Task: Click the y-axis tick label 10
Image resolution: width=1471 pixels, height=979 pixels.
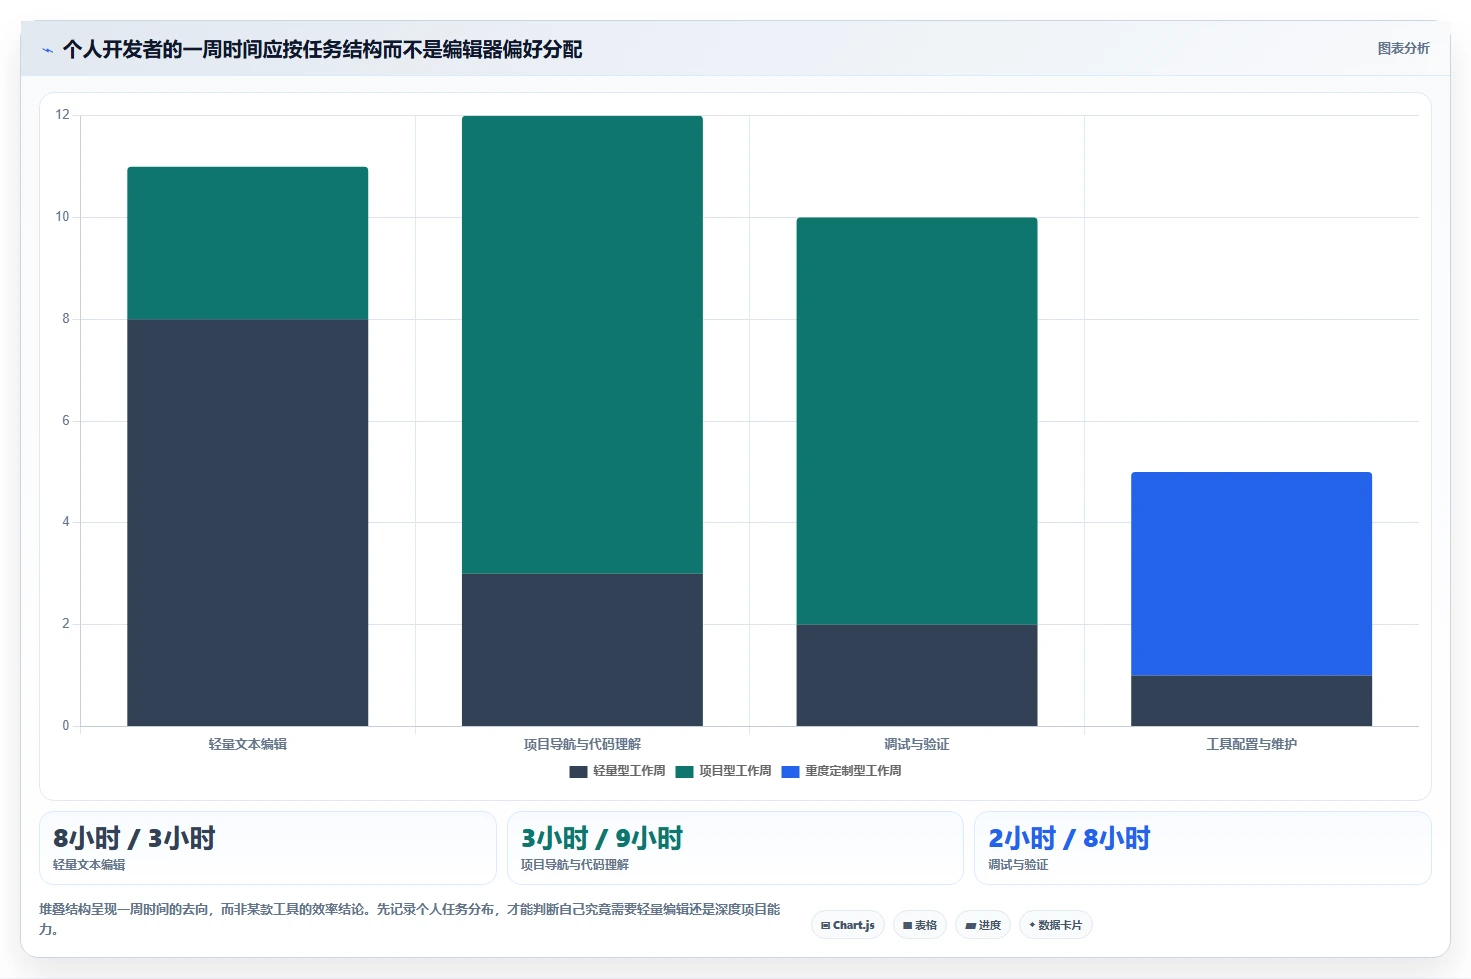Action: coord(62,217)
